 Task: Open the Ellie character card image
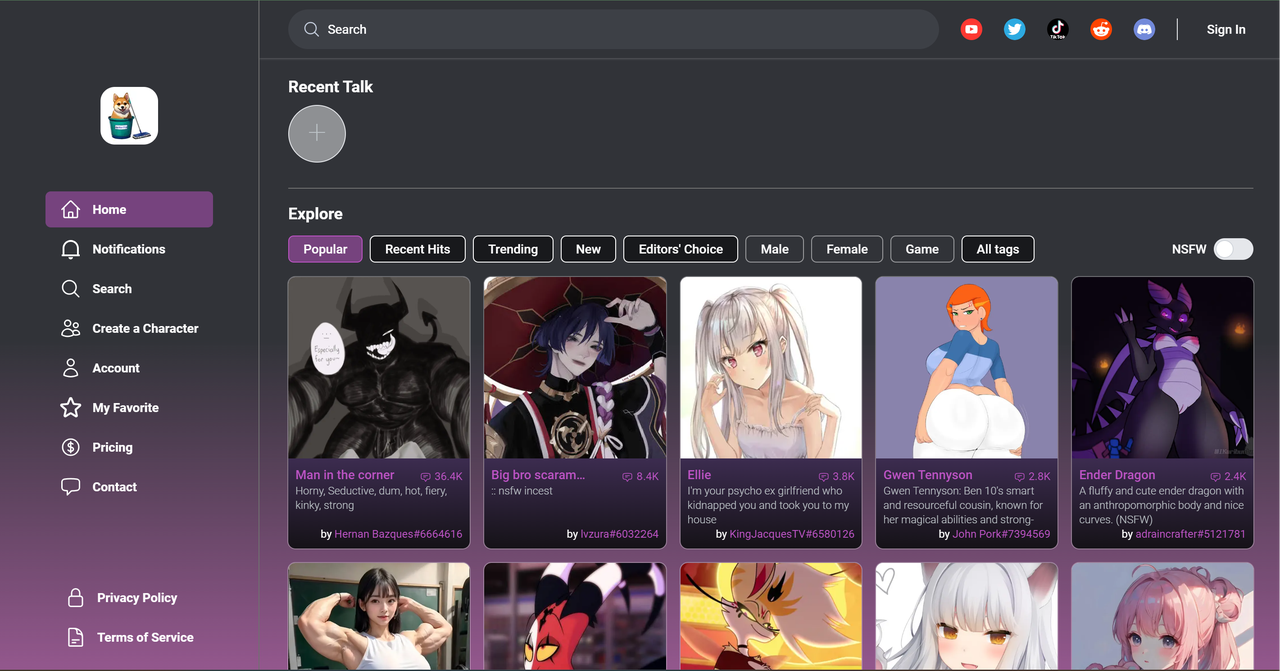(x=770, y=367)
